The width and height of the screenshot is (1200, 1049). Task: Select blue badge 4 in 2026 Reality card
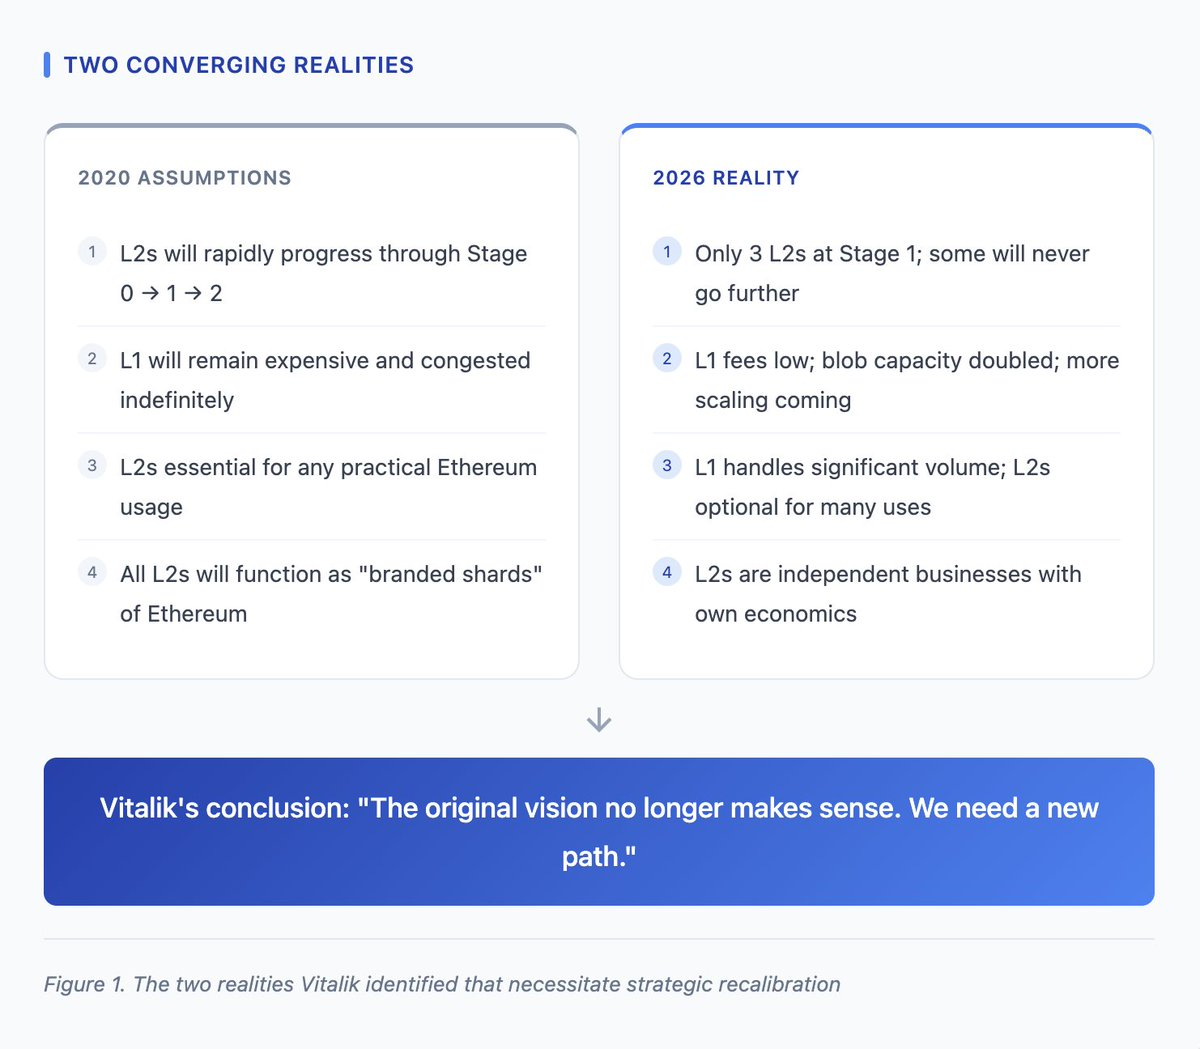point(667,572)
